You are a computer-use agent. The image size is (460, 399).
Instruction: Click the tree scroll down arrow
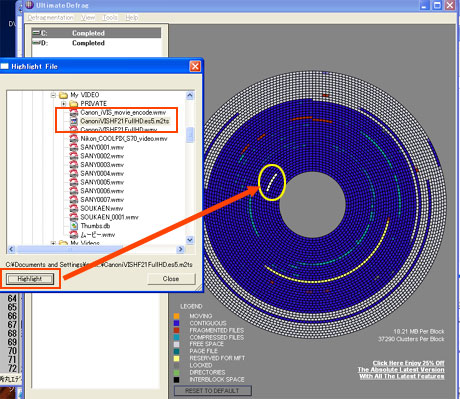point(190,240)
